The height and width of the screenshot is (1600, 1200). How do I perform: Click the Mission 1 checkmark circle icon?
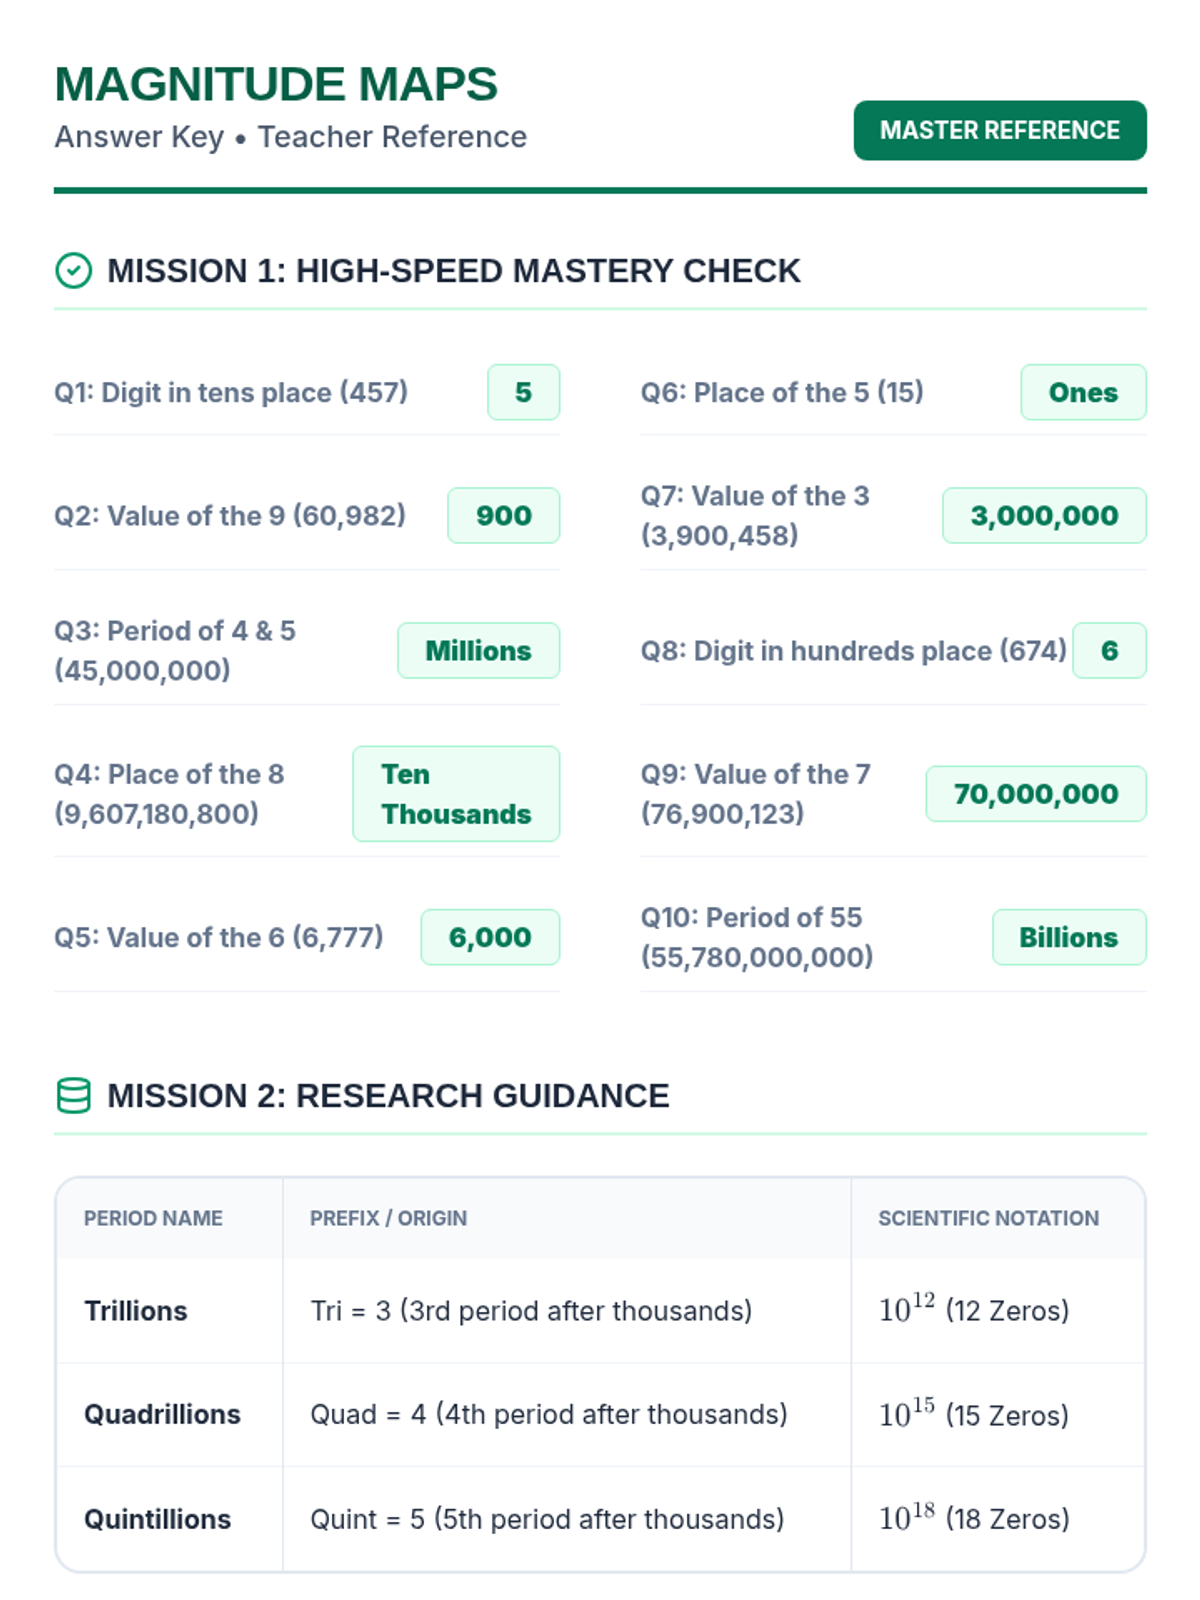pos(73,270)
